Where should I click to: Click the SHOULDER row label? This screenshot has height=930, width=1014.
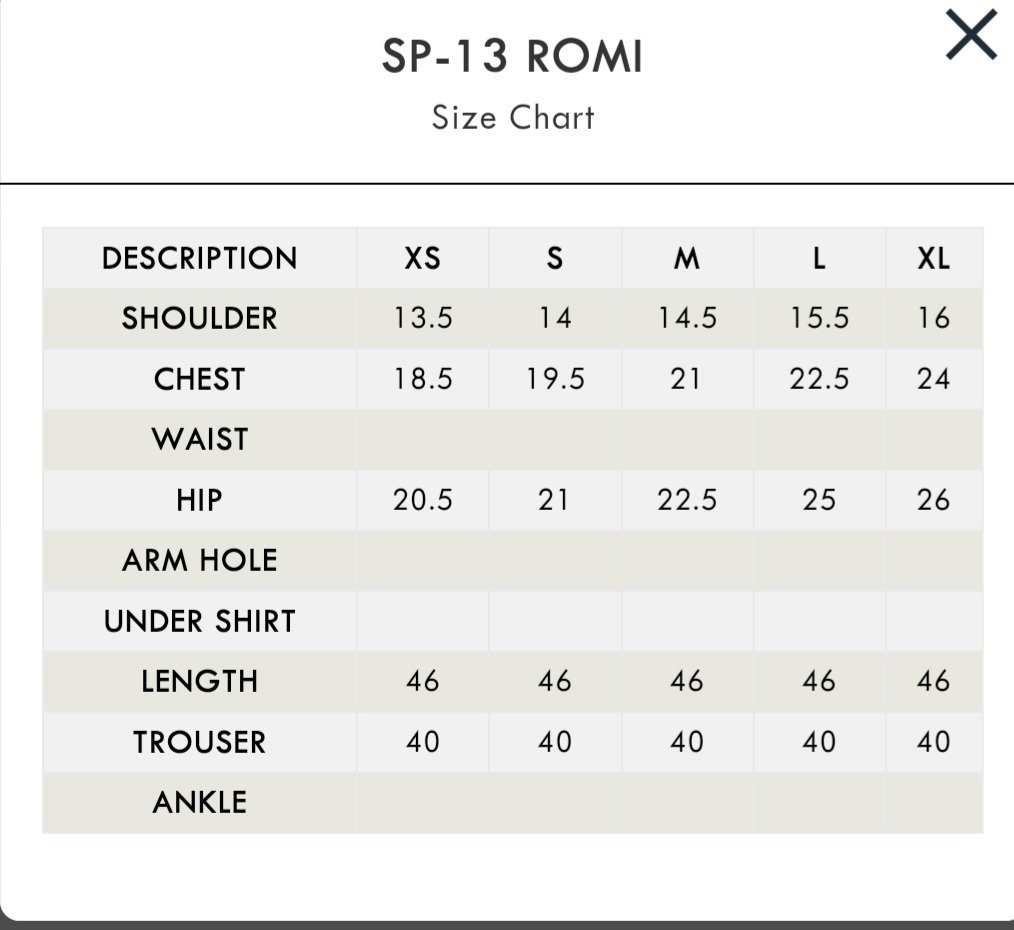[200, 318]
